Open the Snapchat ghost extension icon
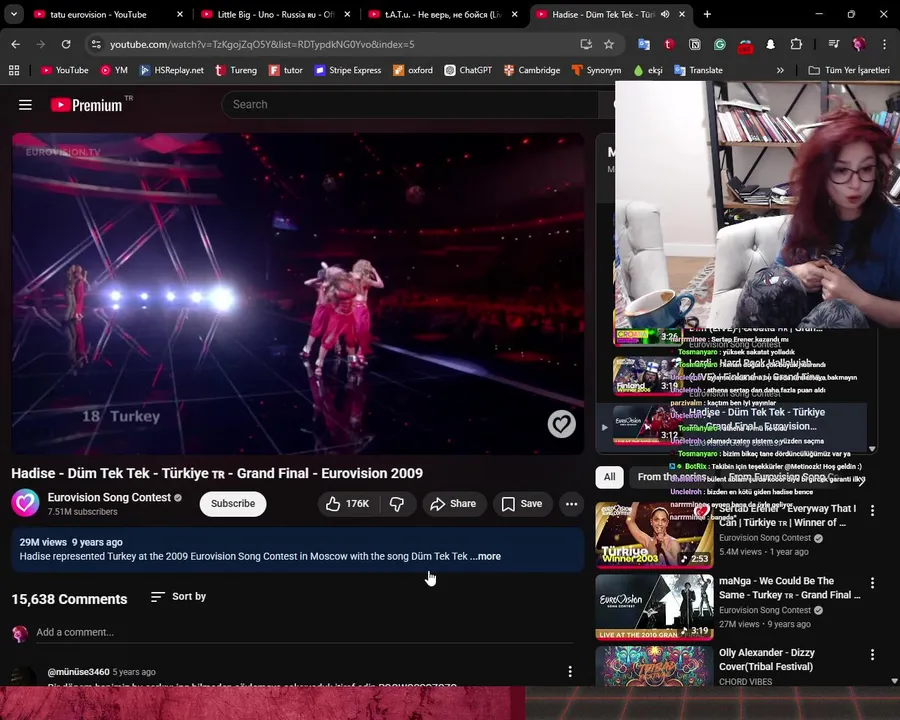900x720 pixels. [x=771, y=44]
